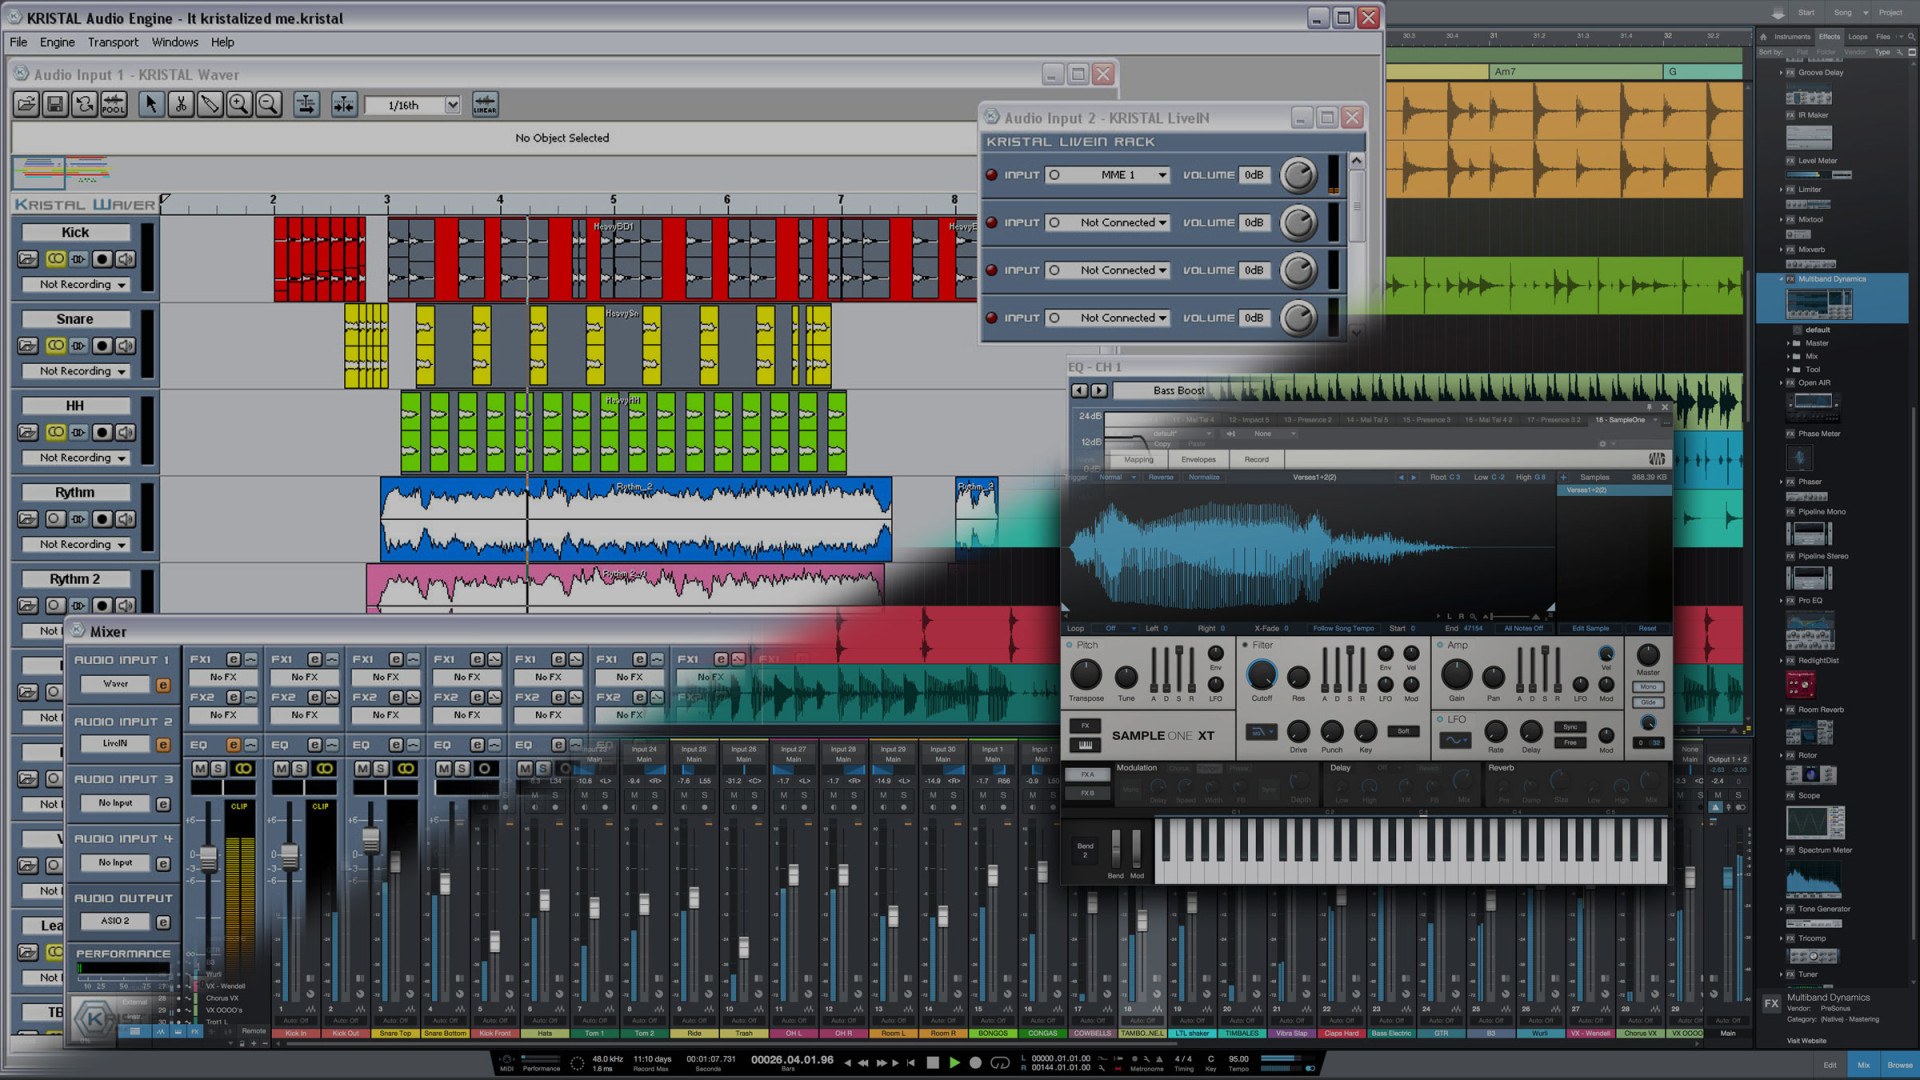Viewport: 1920px width, 1080px height.
Task: Expand the Pro EQ entry in the effects browser
Action: tap(1781, 601)
